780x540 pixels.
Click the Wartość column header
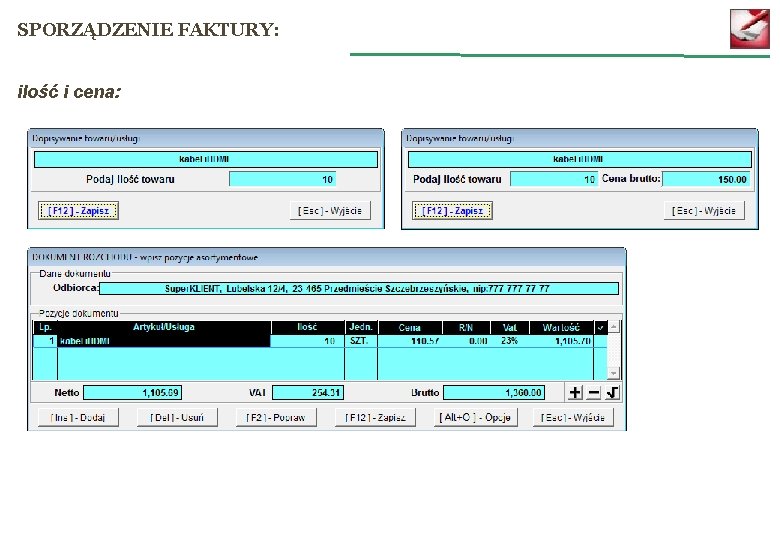[x=562, y=327]
